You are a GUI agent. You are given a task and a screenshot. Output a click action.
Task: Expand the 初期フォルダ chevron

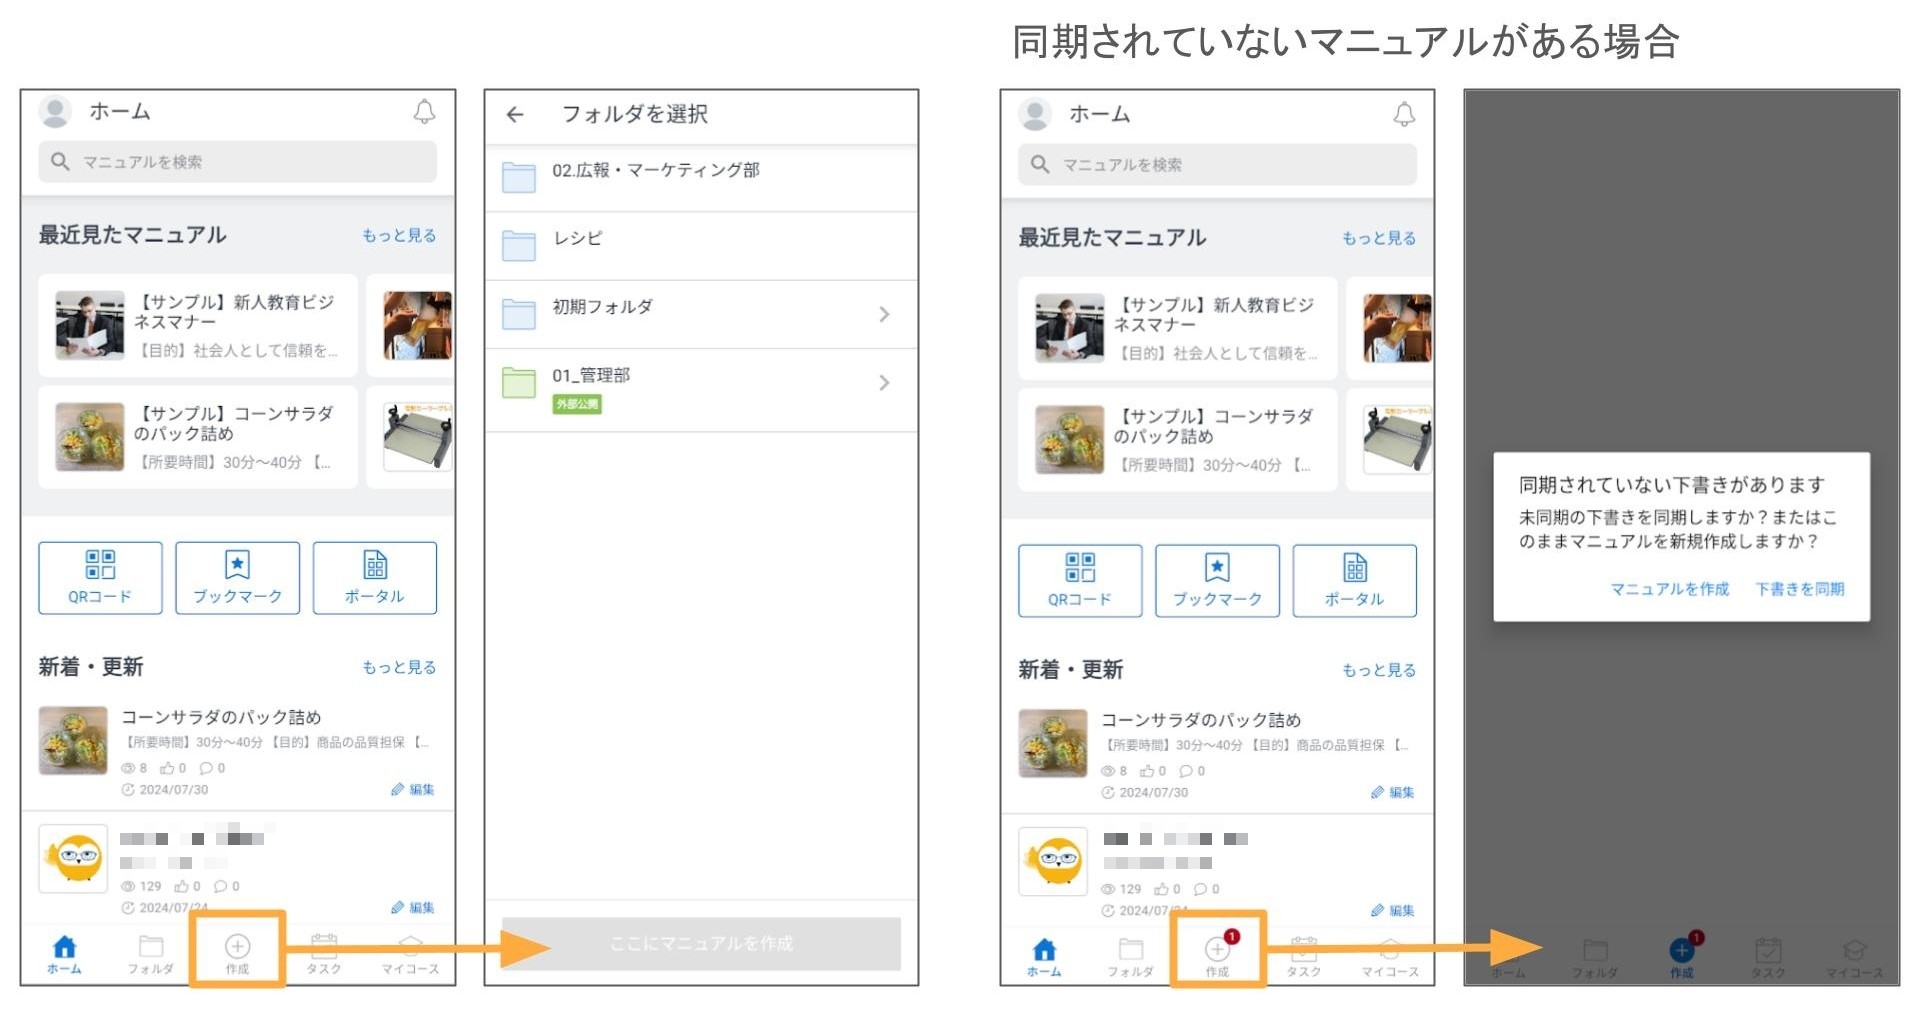[x=884, y=314]
